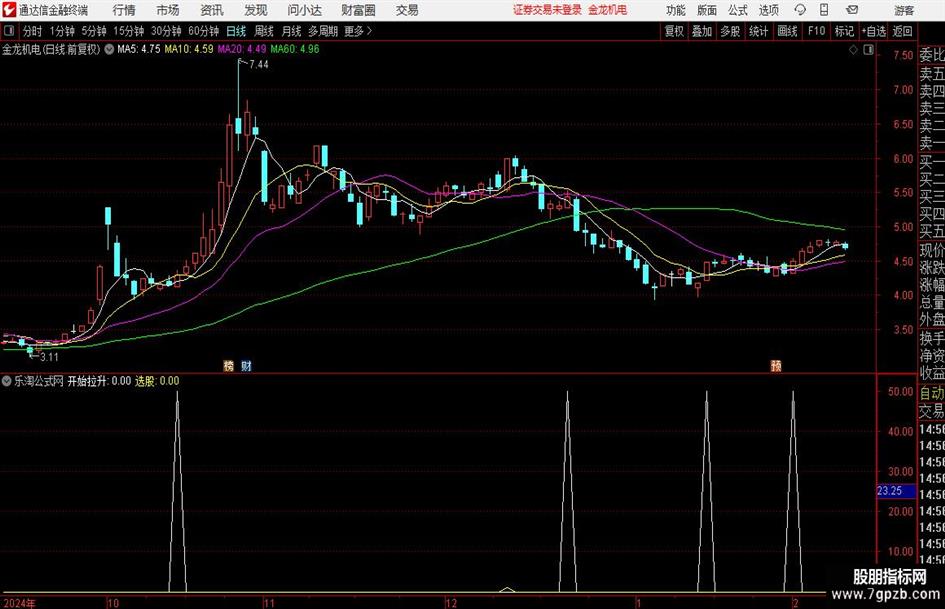Open the 选项 menu

tap(769, 10)
